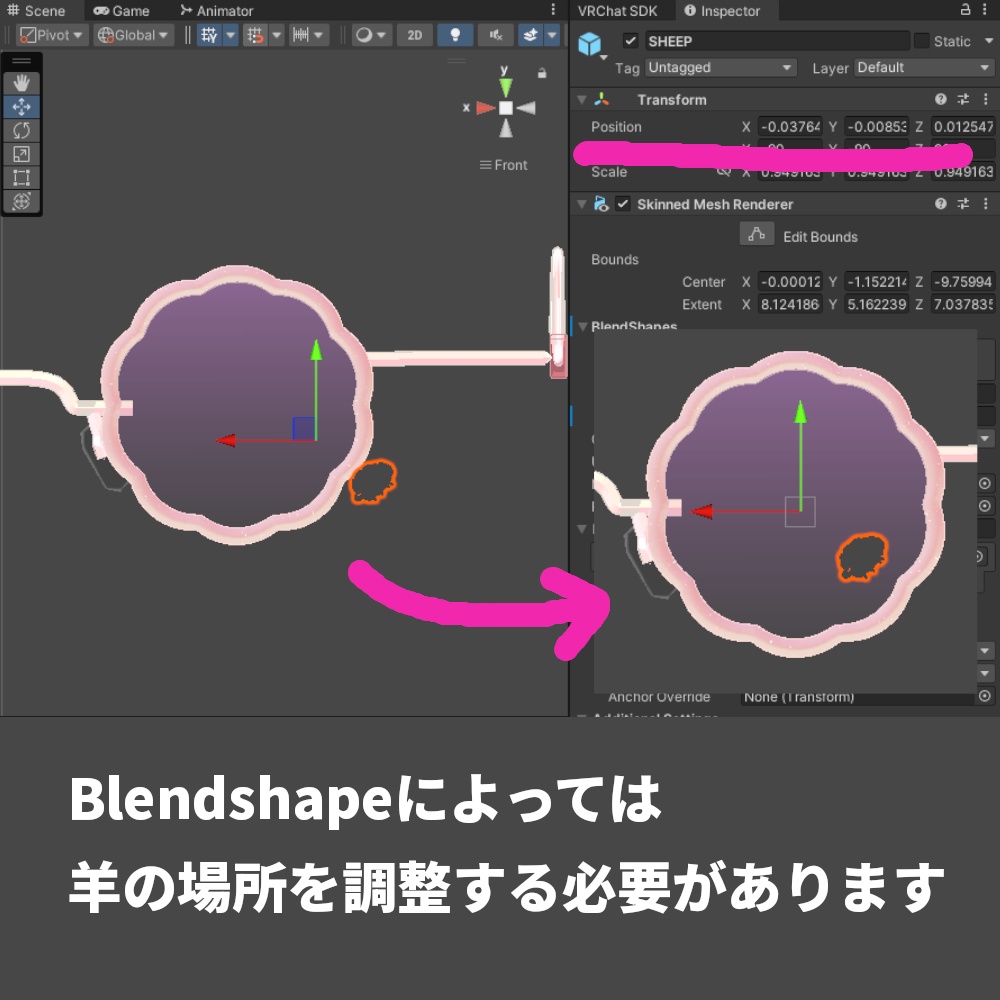Open Inspector panel more options menu

point(986,10)
